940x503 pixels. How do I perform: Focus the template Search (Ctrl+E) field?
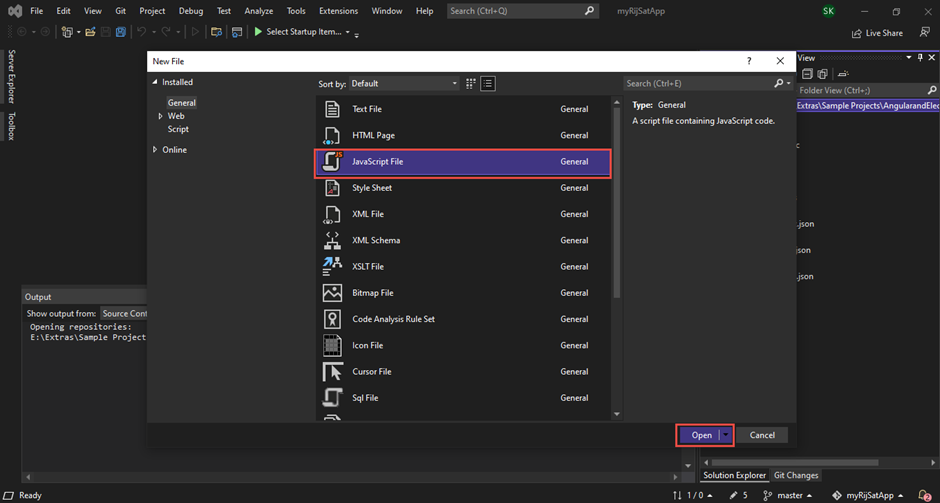697,84
